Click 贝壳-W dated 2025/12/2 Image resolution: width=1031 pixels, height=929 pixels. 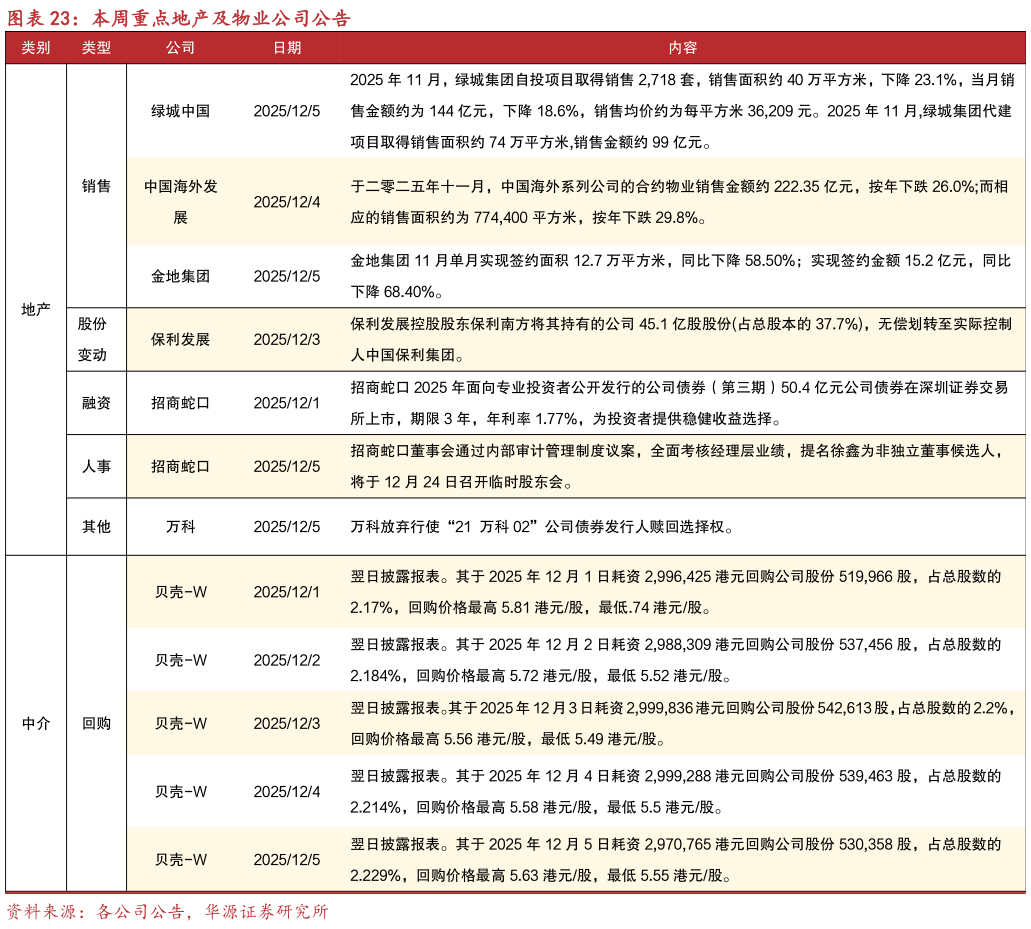click(x=180, y=660)
